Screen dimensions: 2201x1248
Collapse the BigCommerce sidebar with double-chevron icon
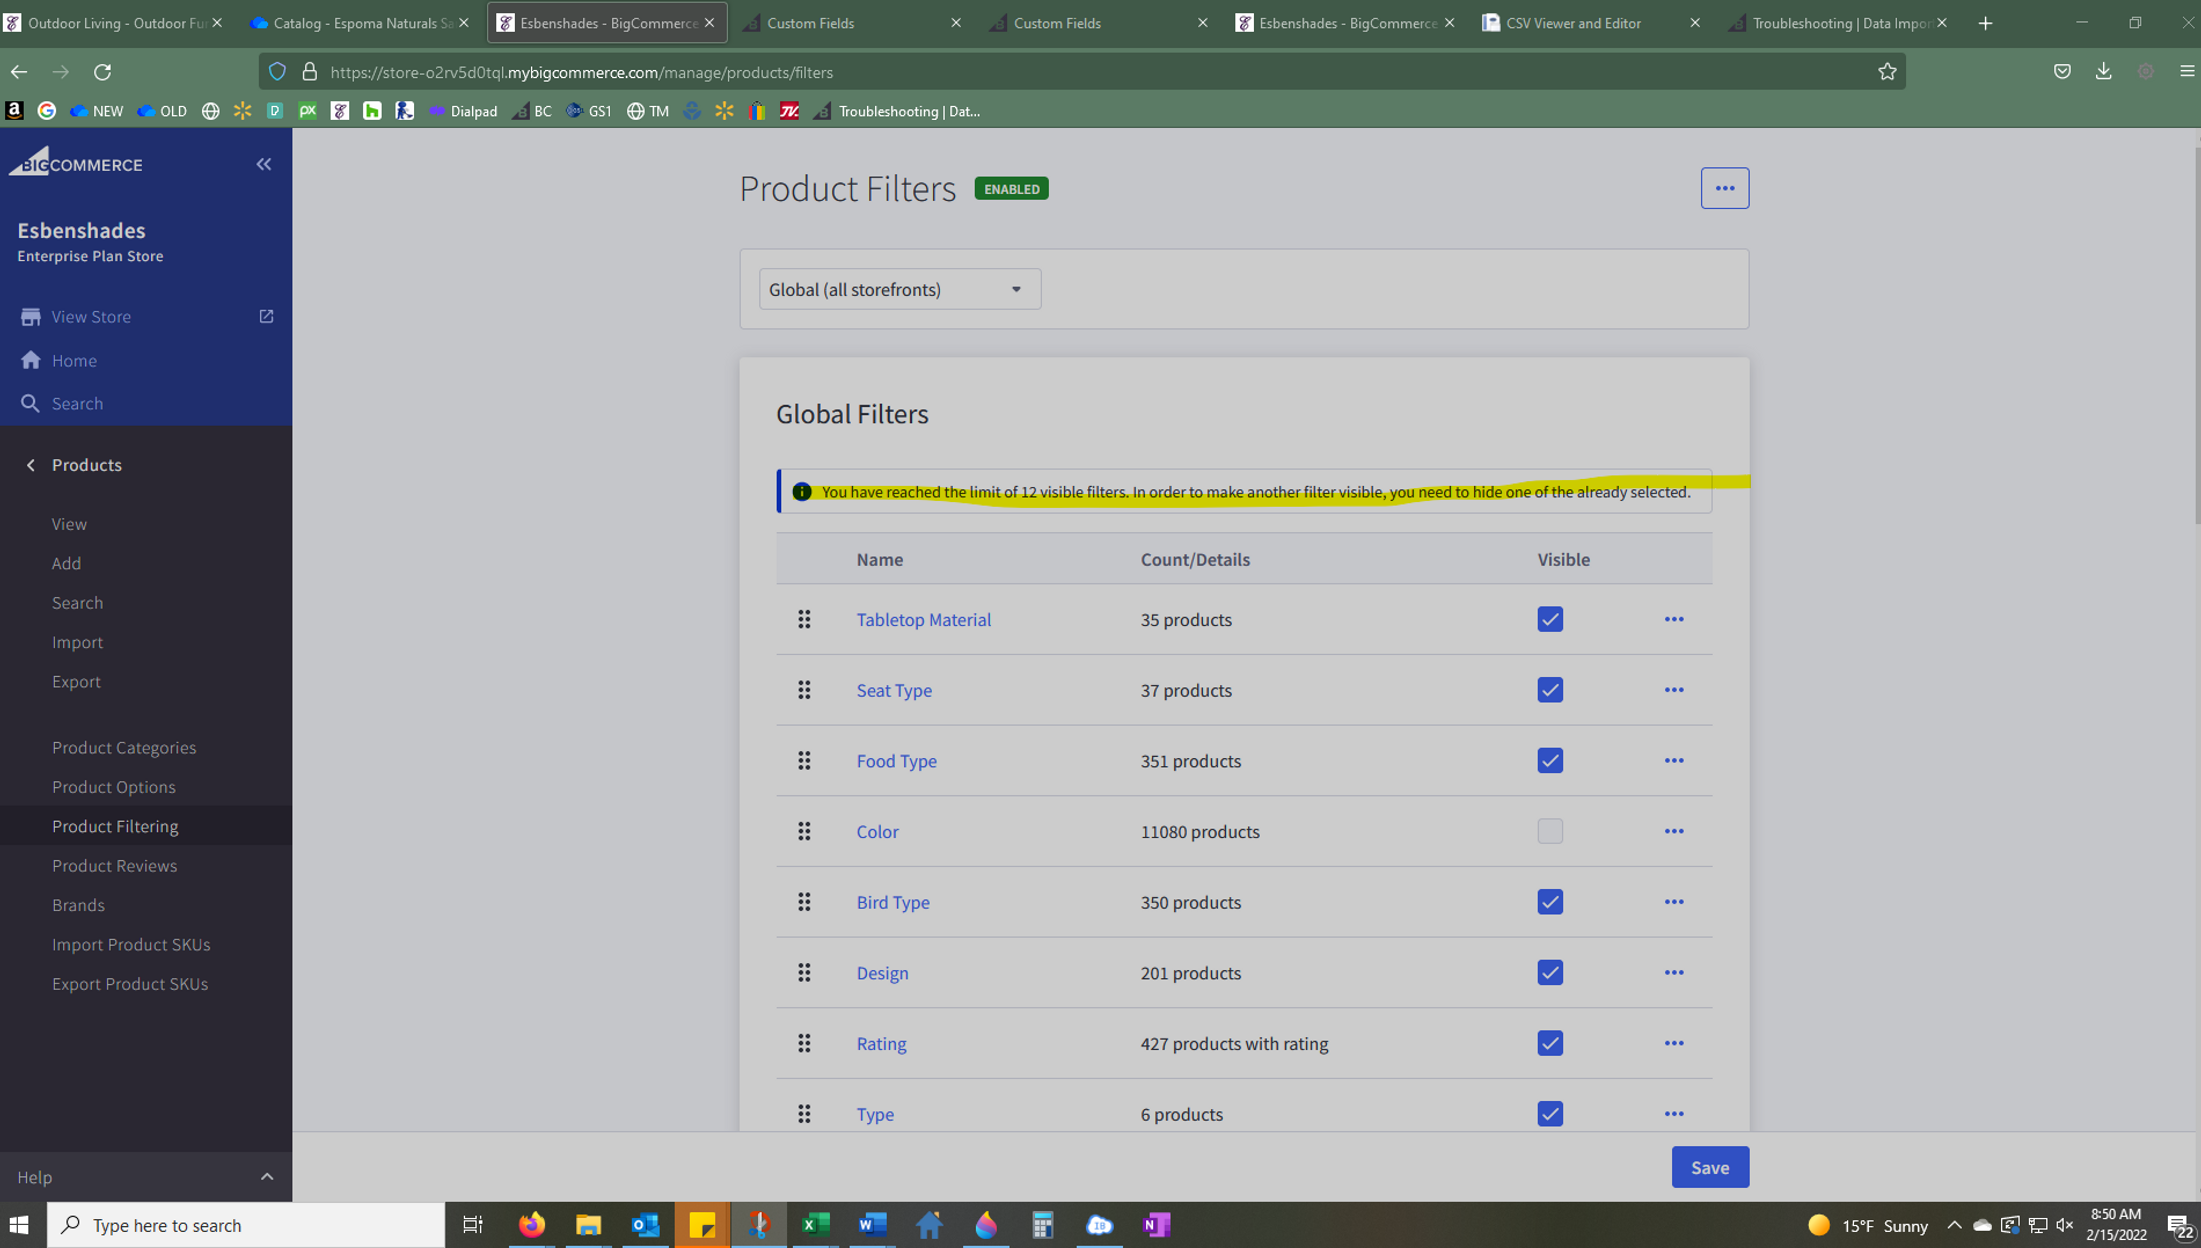coord(264,164)
